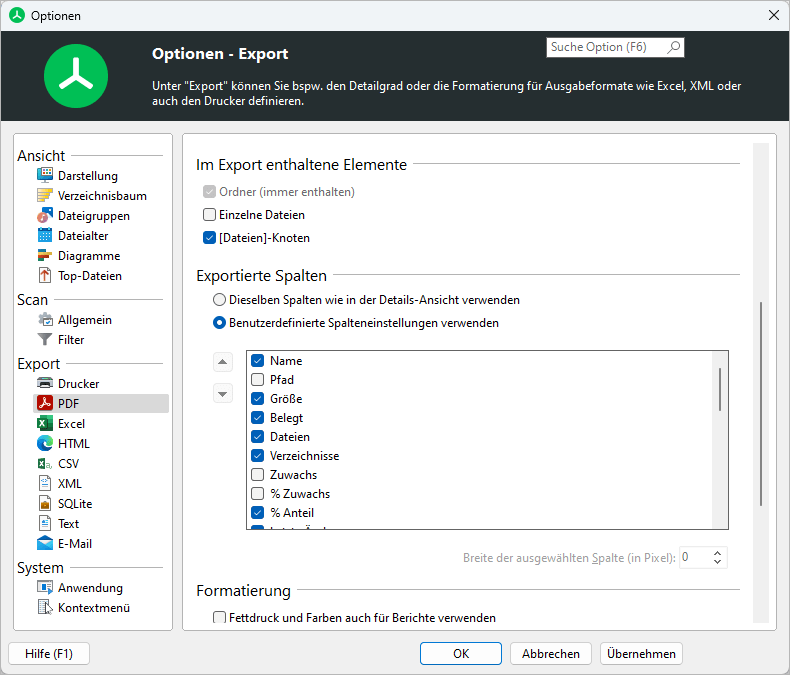
Task: Open Drucker export icon
Action: pos(45,383)
